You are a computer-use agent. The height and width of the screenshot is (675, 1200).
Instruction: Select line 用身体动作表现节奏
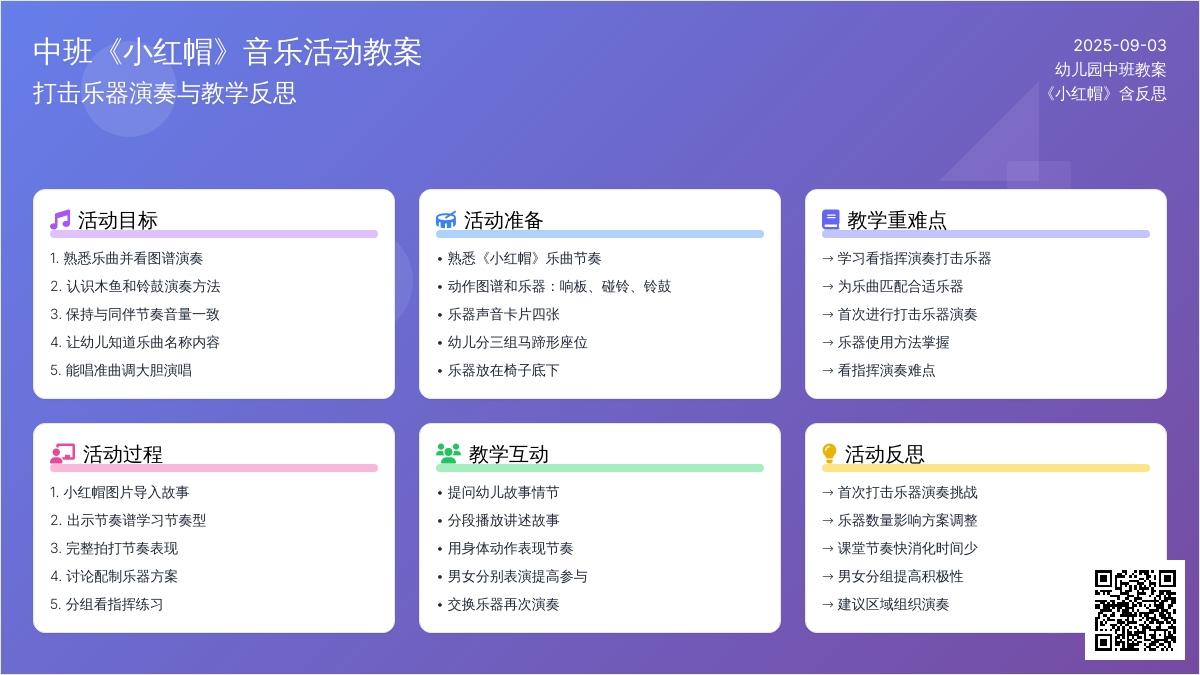click(505, 548)
